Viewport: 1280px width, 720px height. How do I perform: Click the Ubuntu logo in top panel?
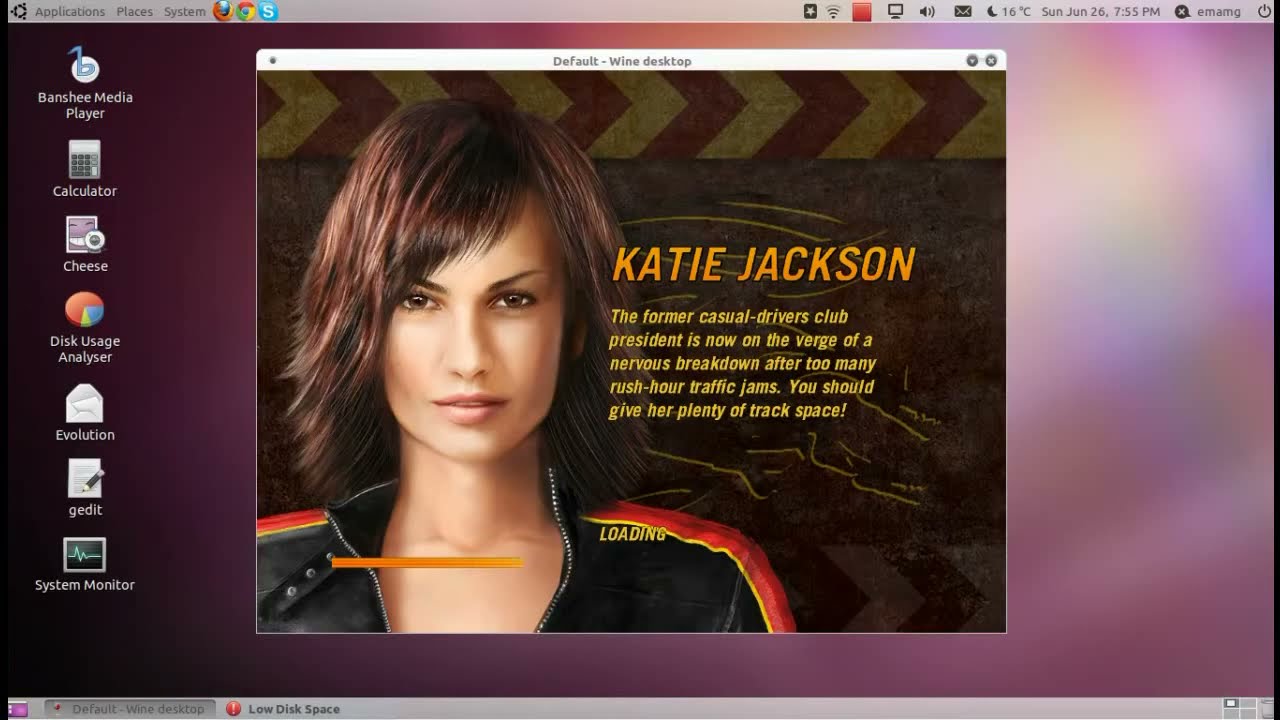pyautogui.click(x=18, y=11)
